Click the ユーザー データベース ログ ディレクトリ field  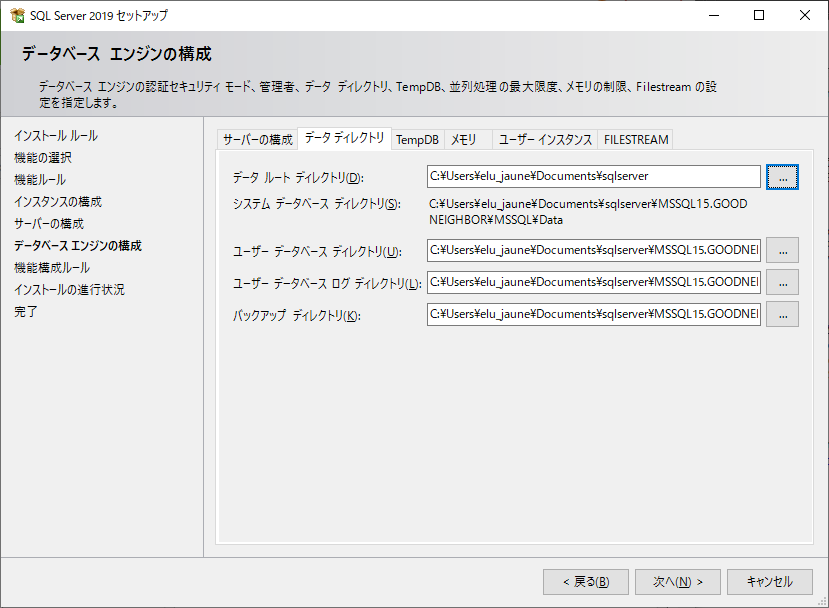594,282
